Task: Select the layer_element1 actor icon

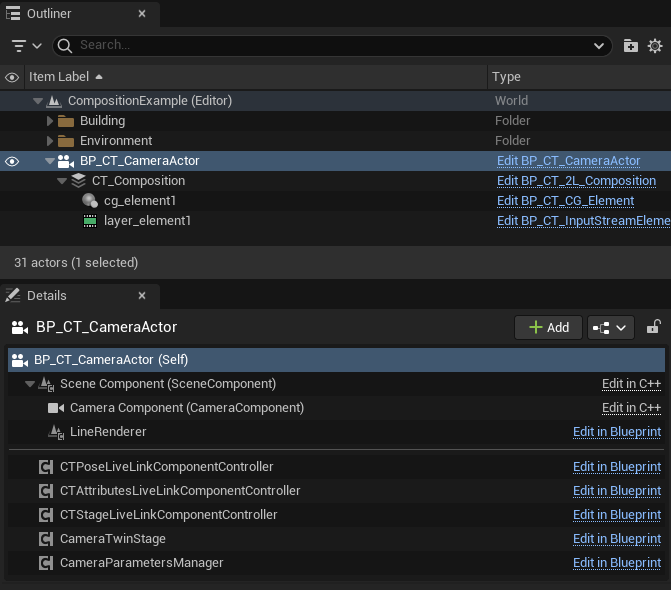Action: tap(89, 221)
